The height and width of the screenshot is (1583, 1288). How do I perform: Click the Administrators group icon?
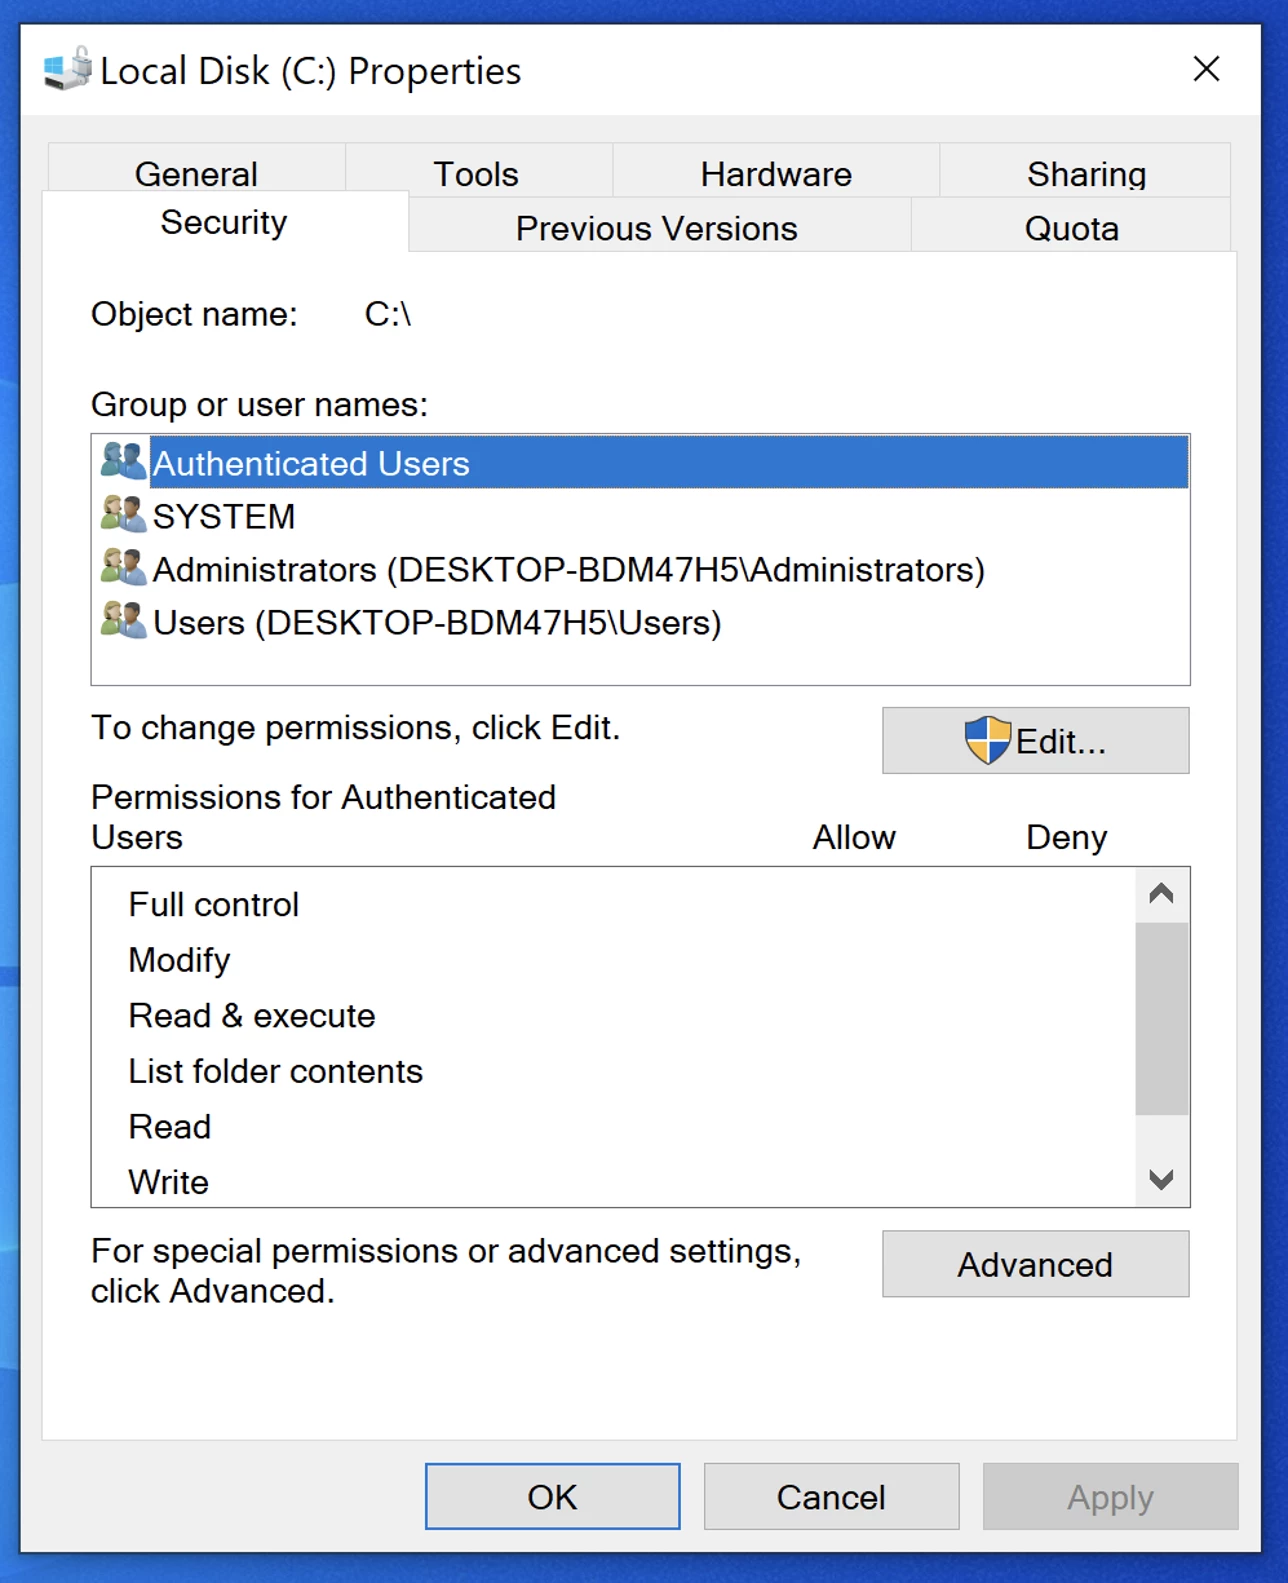tap(123, 567)
